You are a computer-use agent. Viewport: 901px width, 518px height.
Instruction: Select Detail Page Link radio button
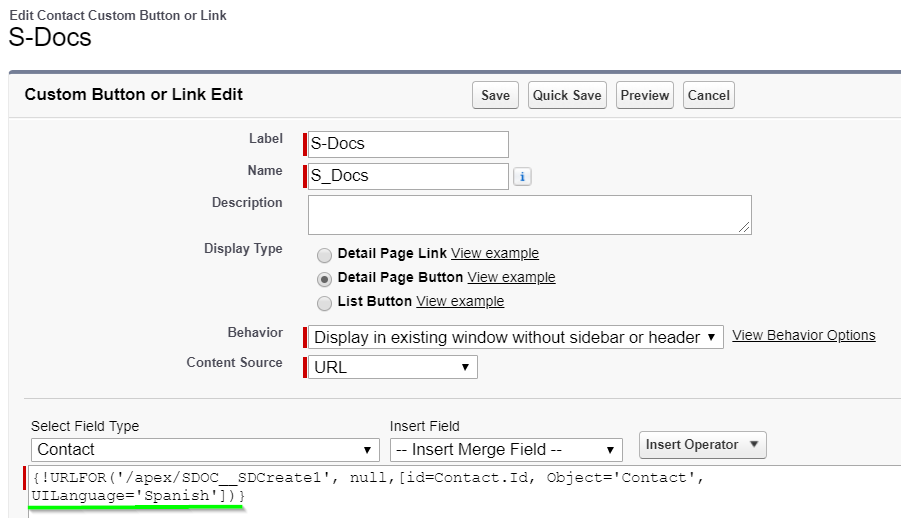pos(325,255)
